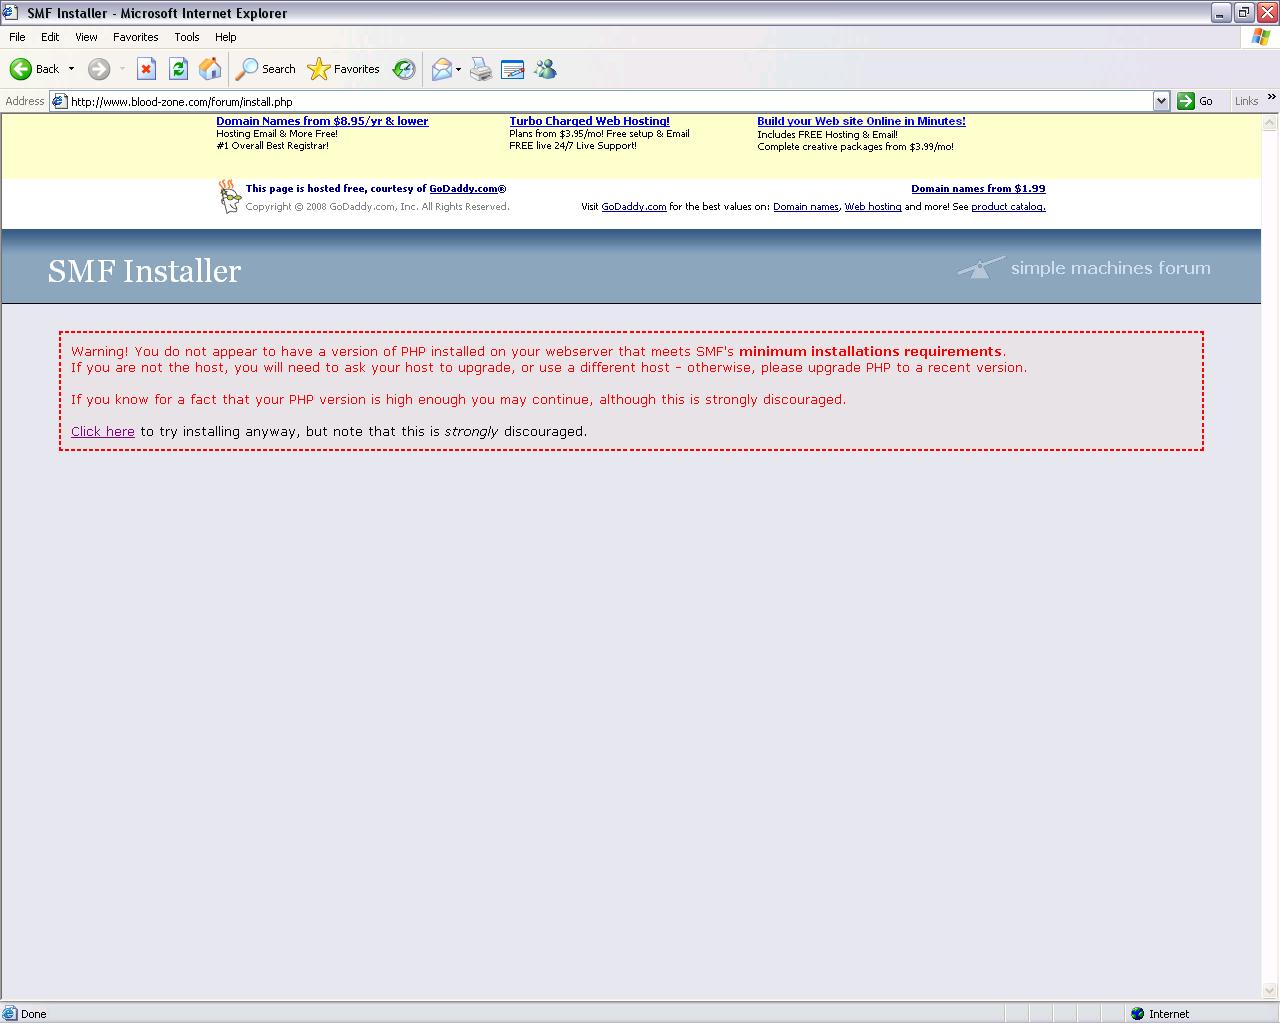1280x1024 pixels.
Task: Open the Mail toolbar icon
Action: click(441, 69)
